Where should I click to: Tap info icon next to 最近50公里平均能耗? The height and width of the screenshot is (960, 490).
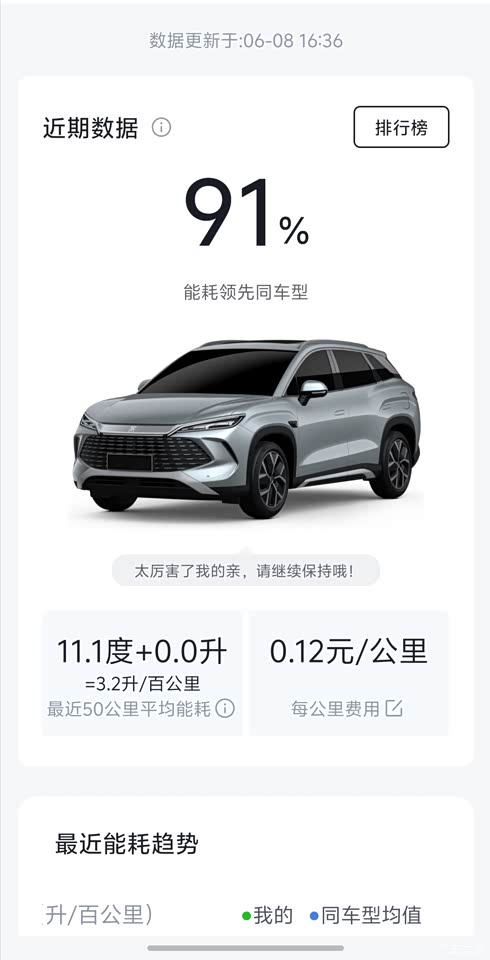coord(225,708)
